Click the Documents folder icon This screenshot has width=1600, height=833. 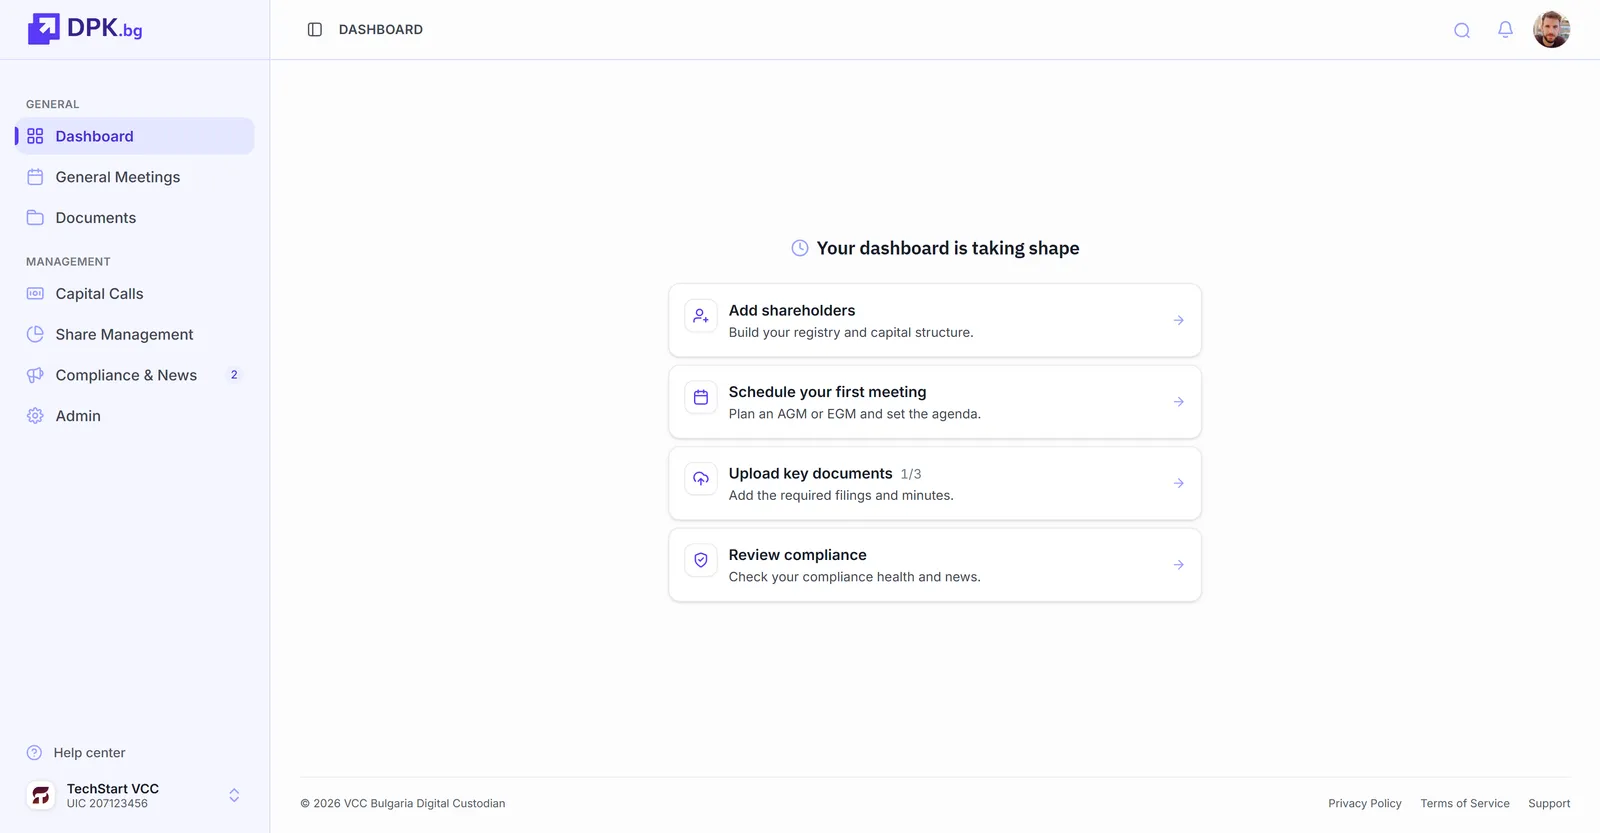pos(35,217)
